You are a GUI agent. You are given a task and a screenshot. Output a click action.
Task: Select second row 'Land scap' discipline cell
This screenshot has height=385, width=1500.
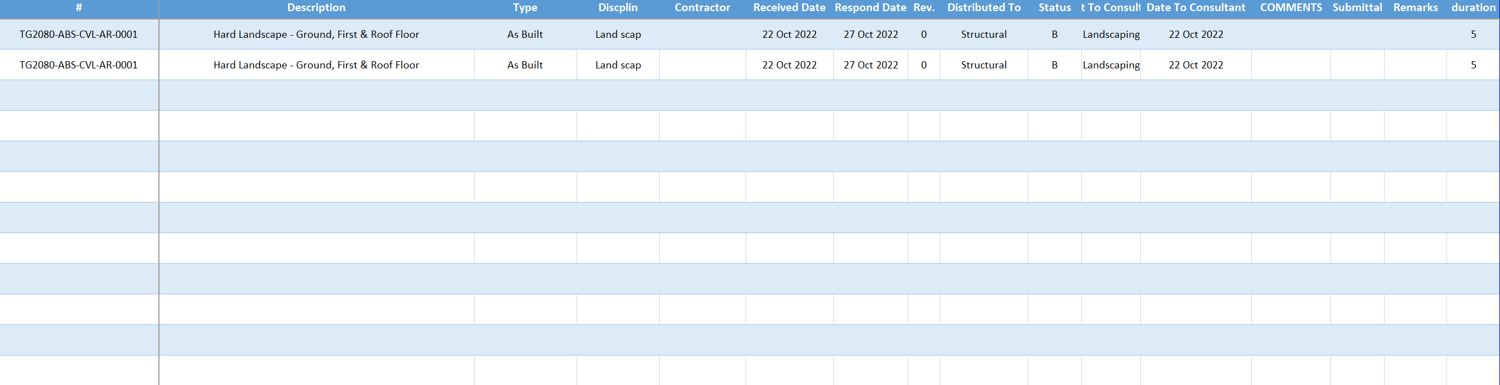pyautogui.click(x=618, y=65)
